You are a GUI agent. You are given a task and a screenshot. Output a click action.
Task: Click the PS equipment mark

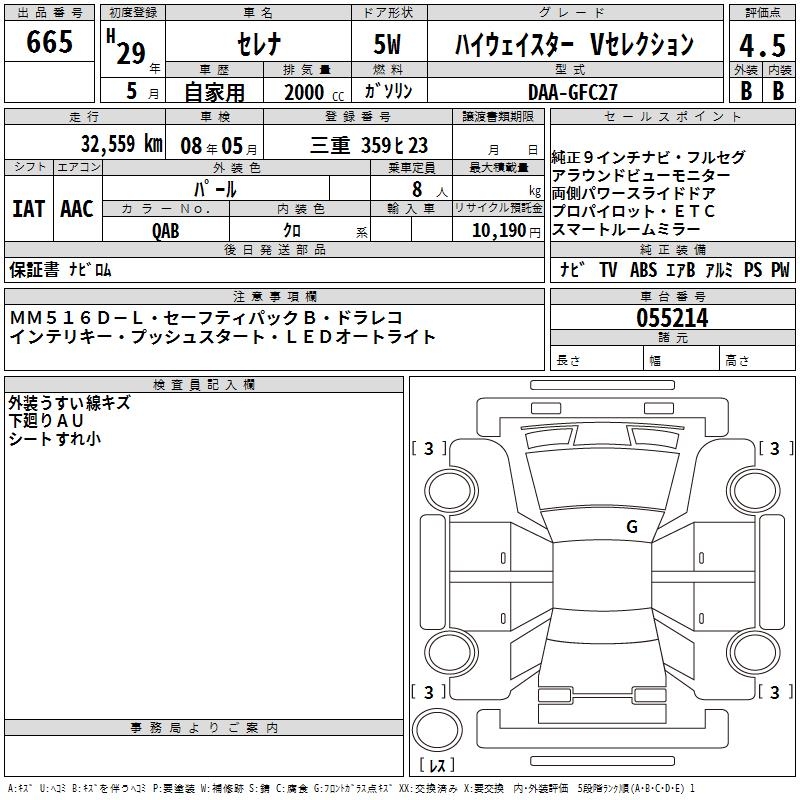pos(753,269)
